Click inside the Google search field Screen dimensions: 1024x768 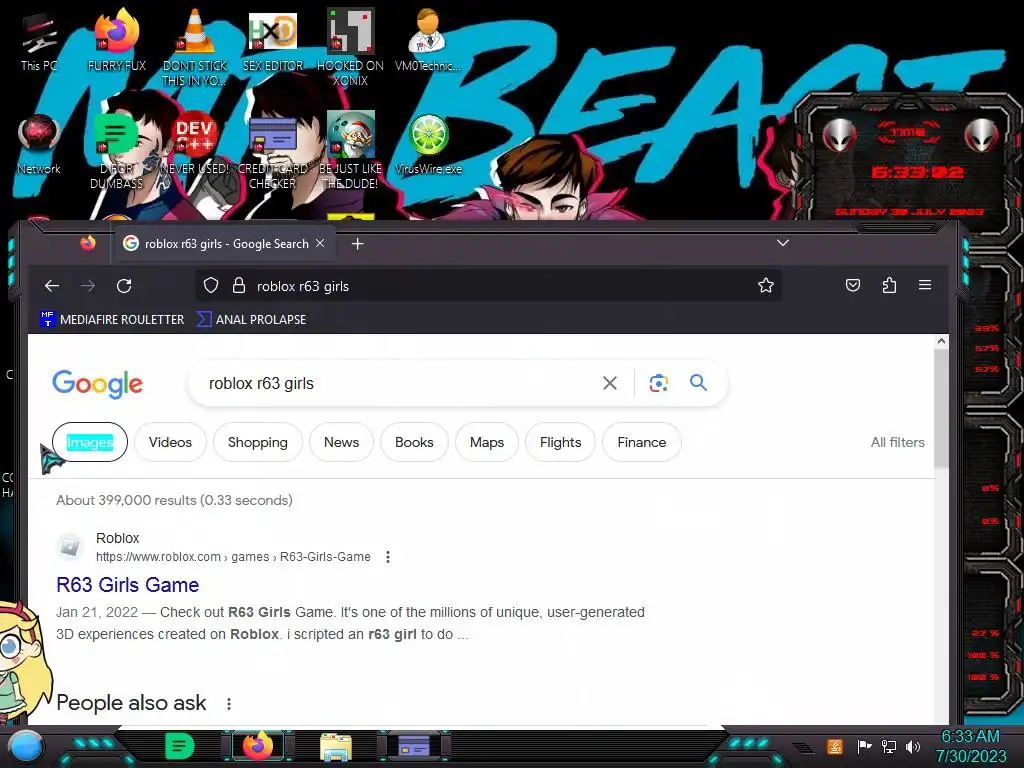point(398,383)
